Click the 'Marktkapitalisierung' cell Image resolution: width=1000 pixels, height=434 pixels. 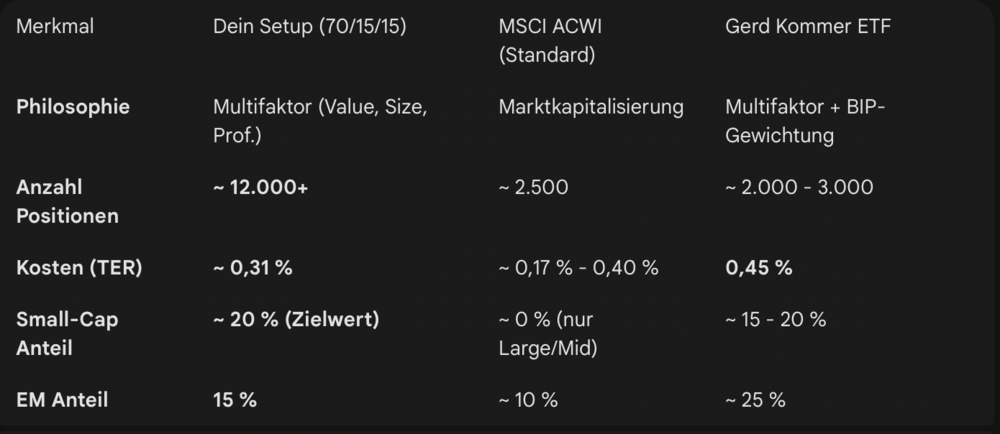(590, 107)
